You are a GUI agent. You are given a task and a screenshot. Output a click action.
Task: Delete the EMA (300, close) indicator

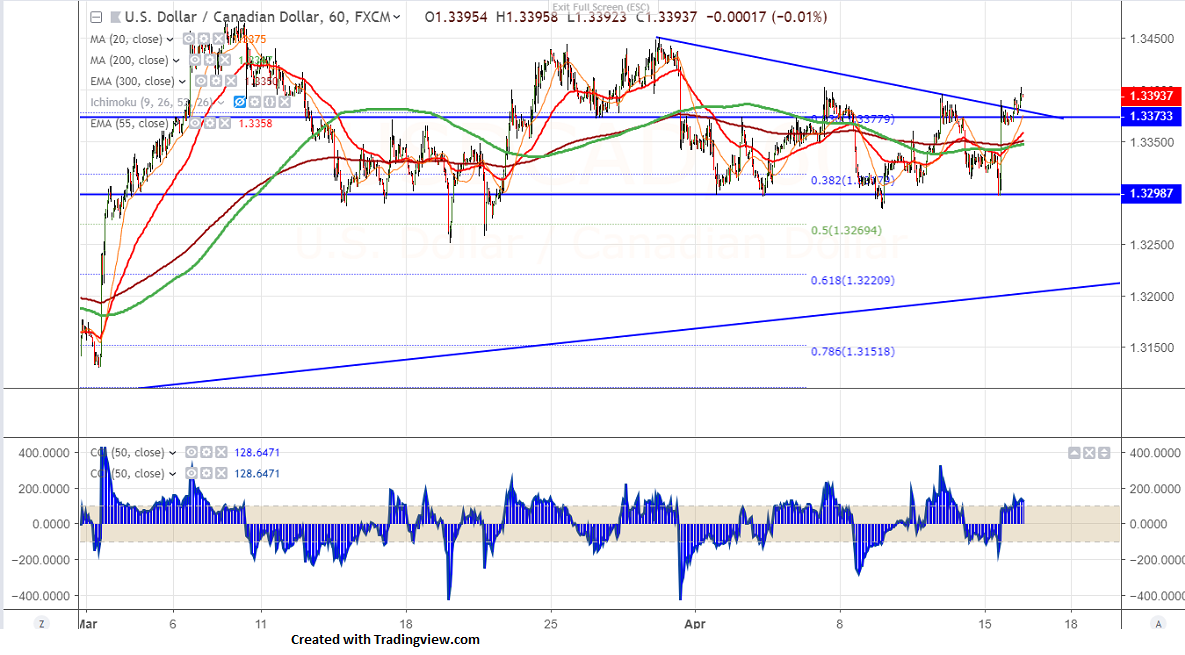(231, 81)
